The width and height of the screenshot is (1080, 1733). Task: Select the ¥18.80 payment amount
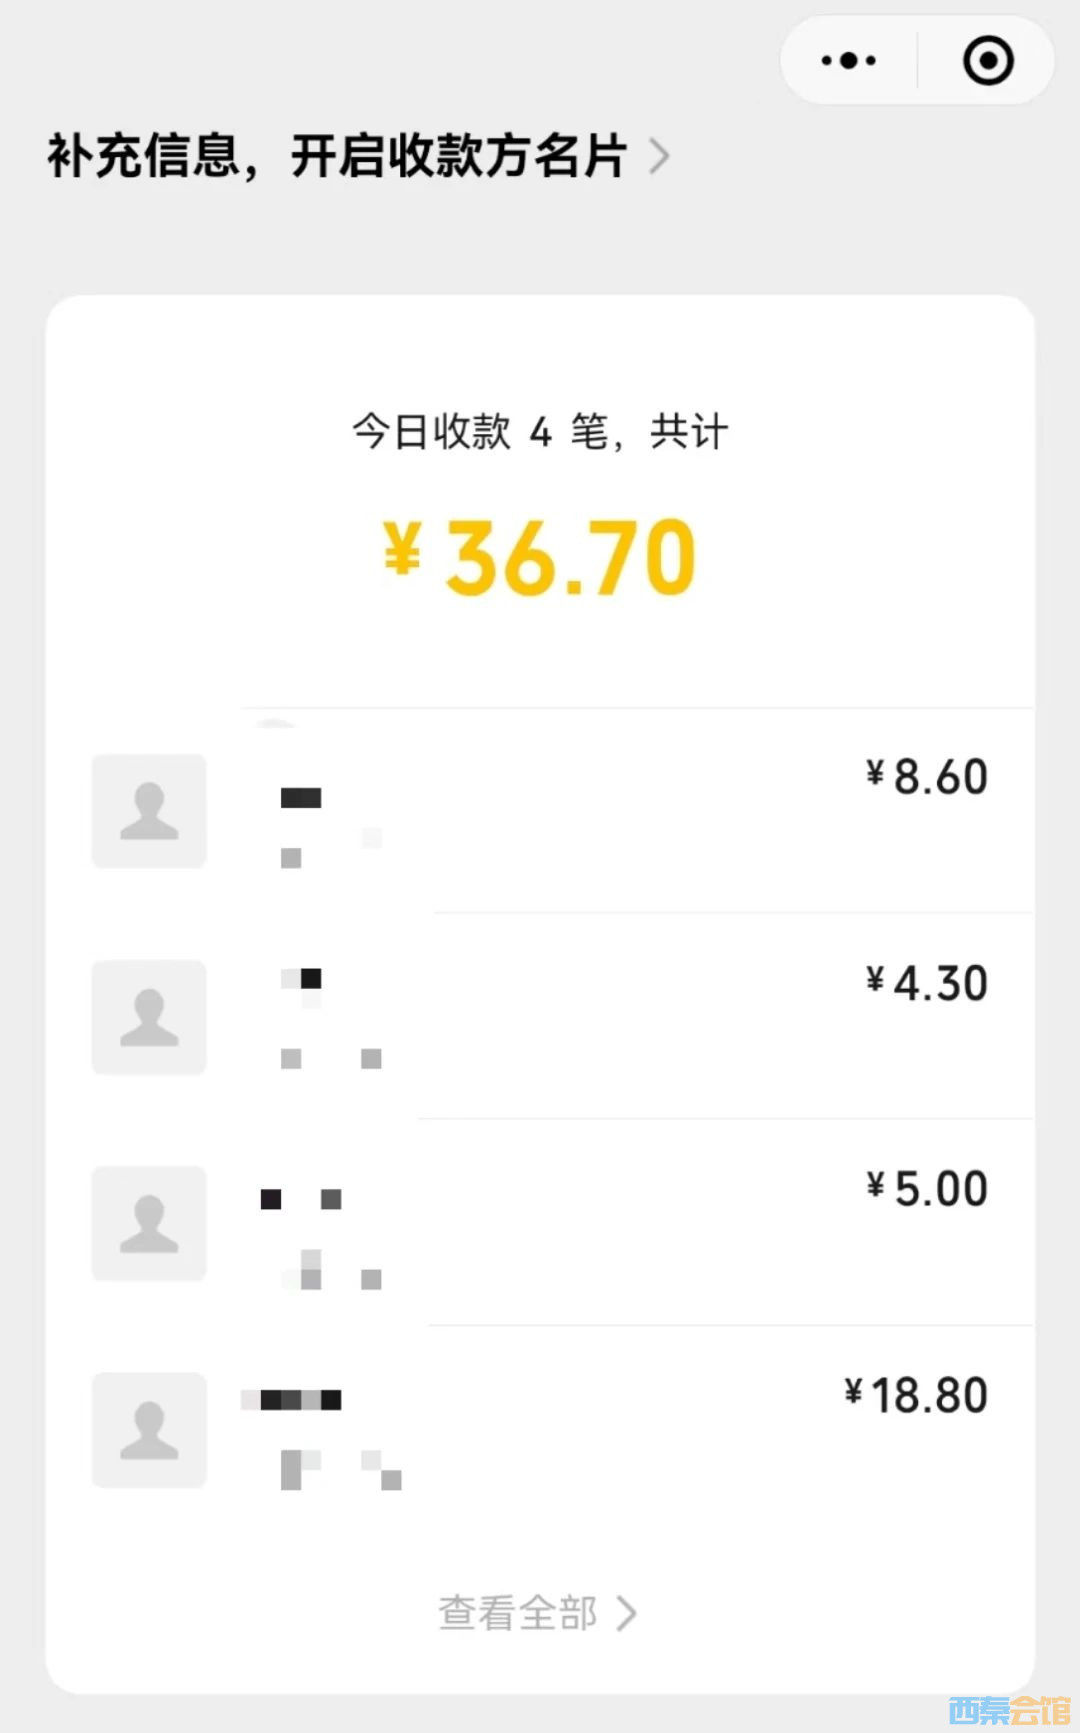pos(916,1395)
